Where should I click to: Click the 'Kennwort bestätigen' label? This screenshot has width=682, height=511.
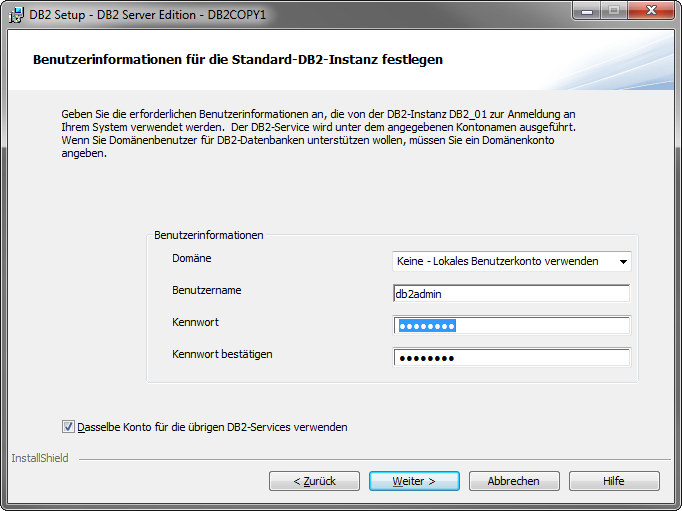pos(222,354)
